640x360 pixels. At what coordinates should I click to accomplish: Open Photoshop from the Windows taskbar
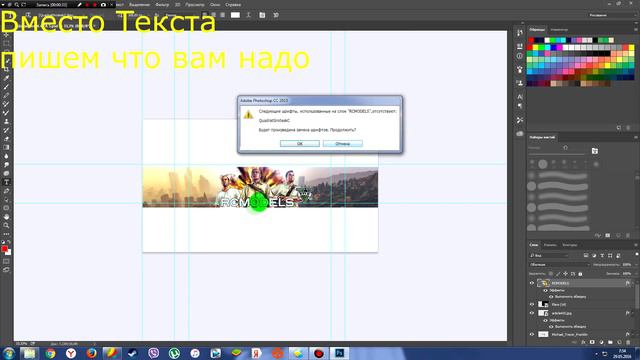pos(340,353)
